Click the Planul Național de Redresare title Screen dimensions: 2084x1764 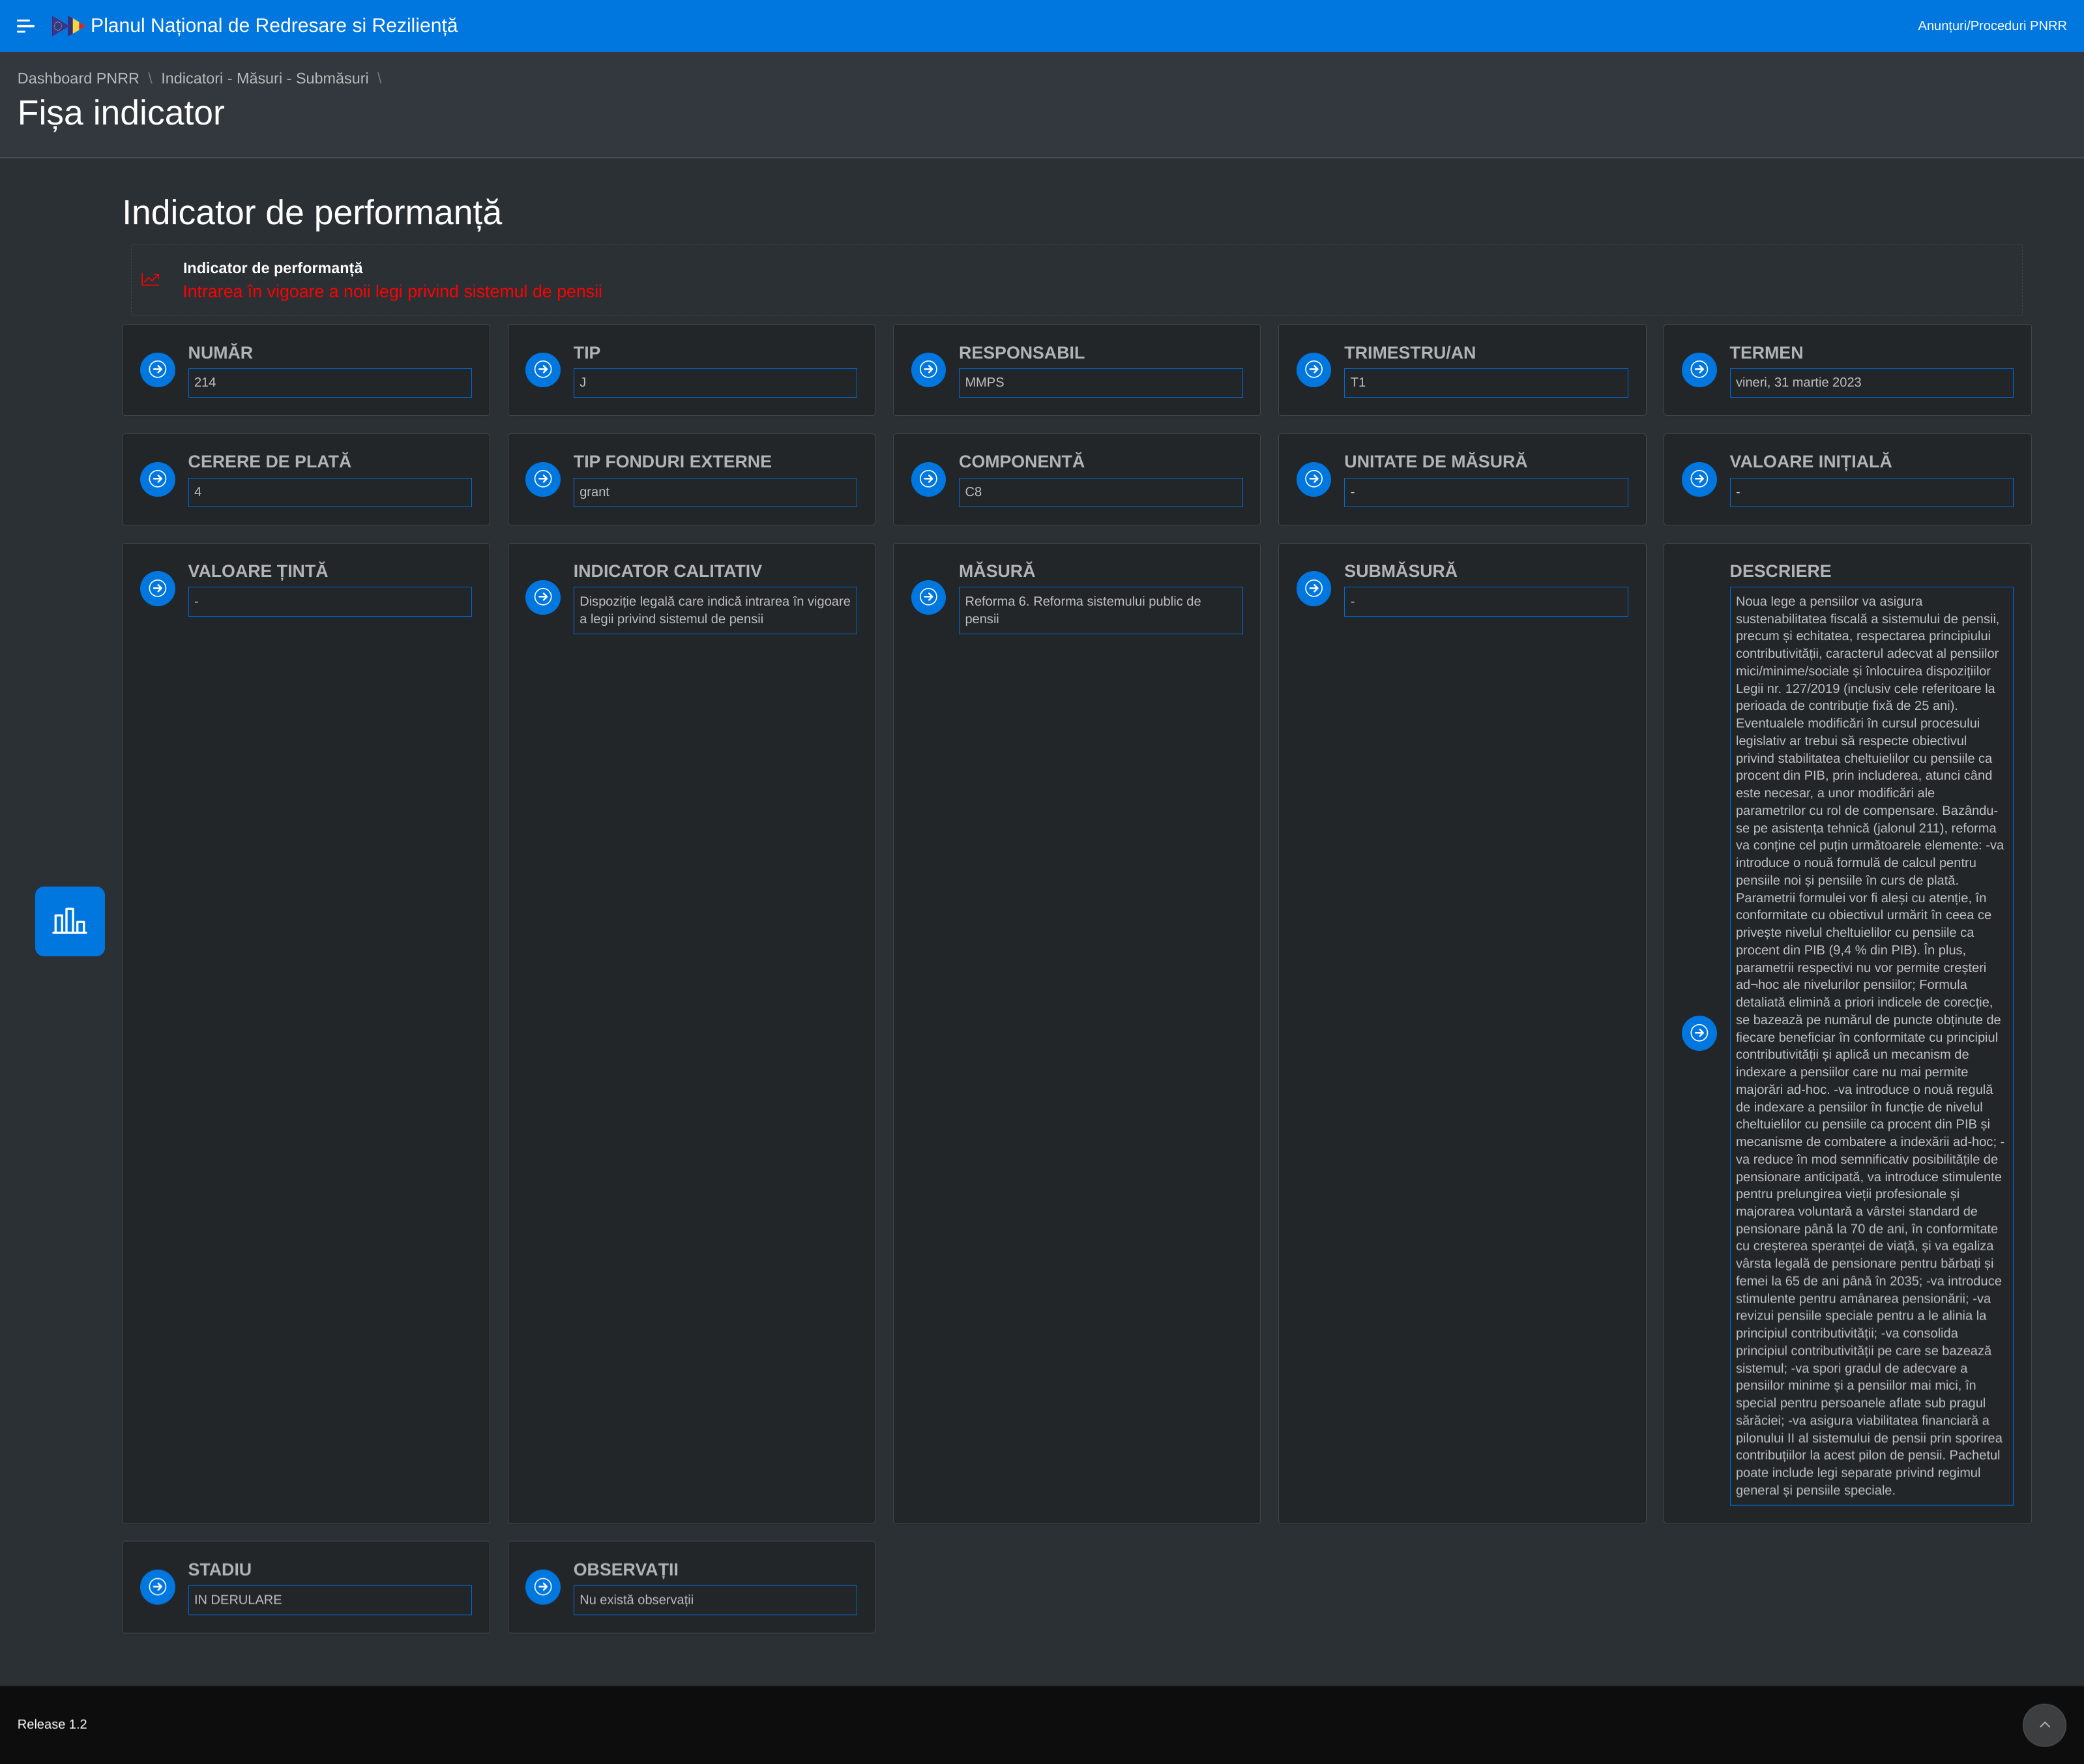(274, 26)
